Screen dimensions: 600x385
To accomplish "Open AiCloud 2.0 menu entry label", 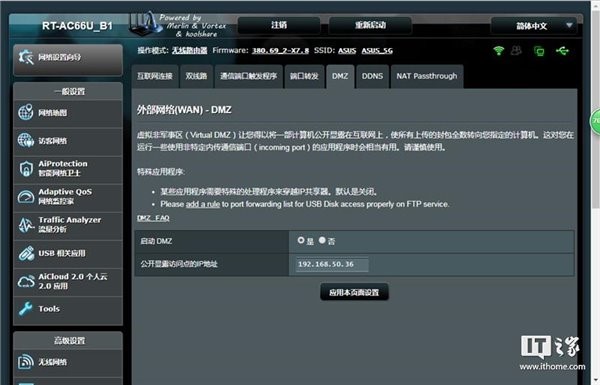I will coord(73,281).
